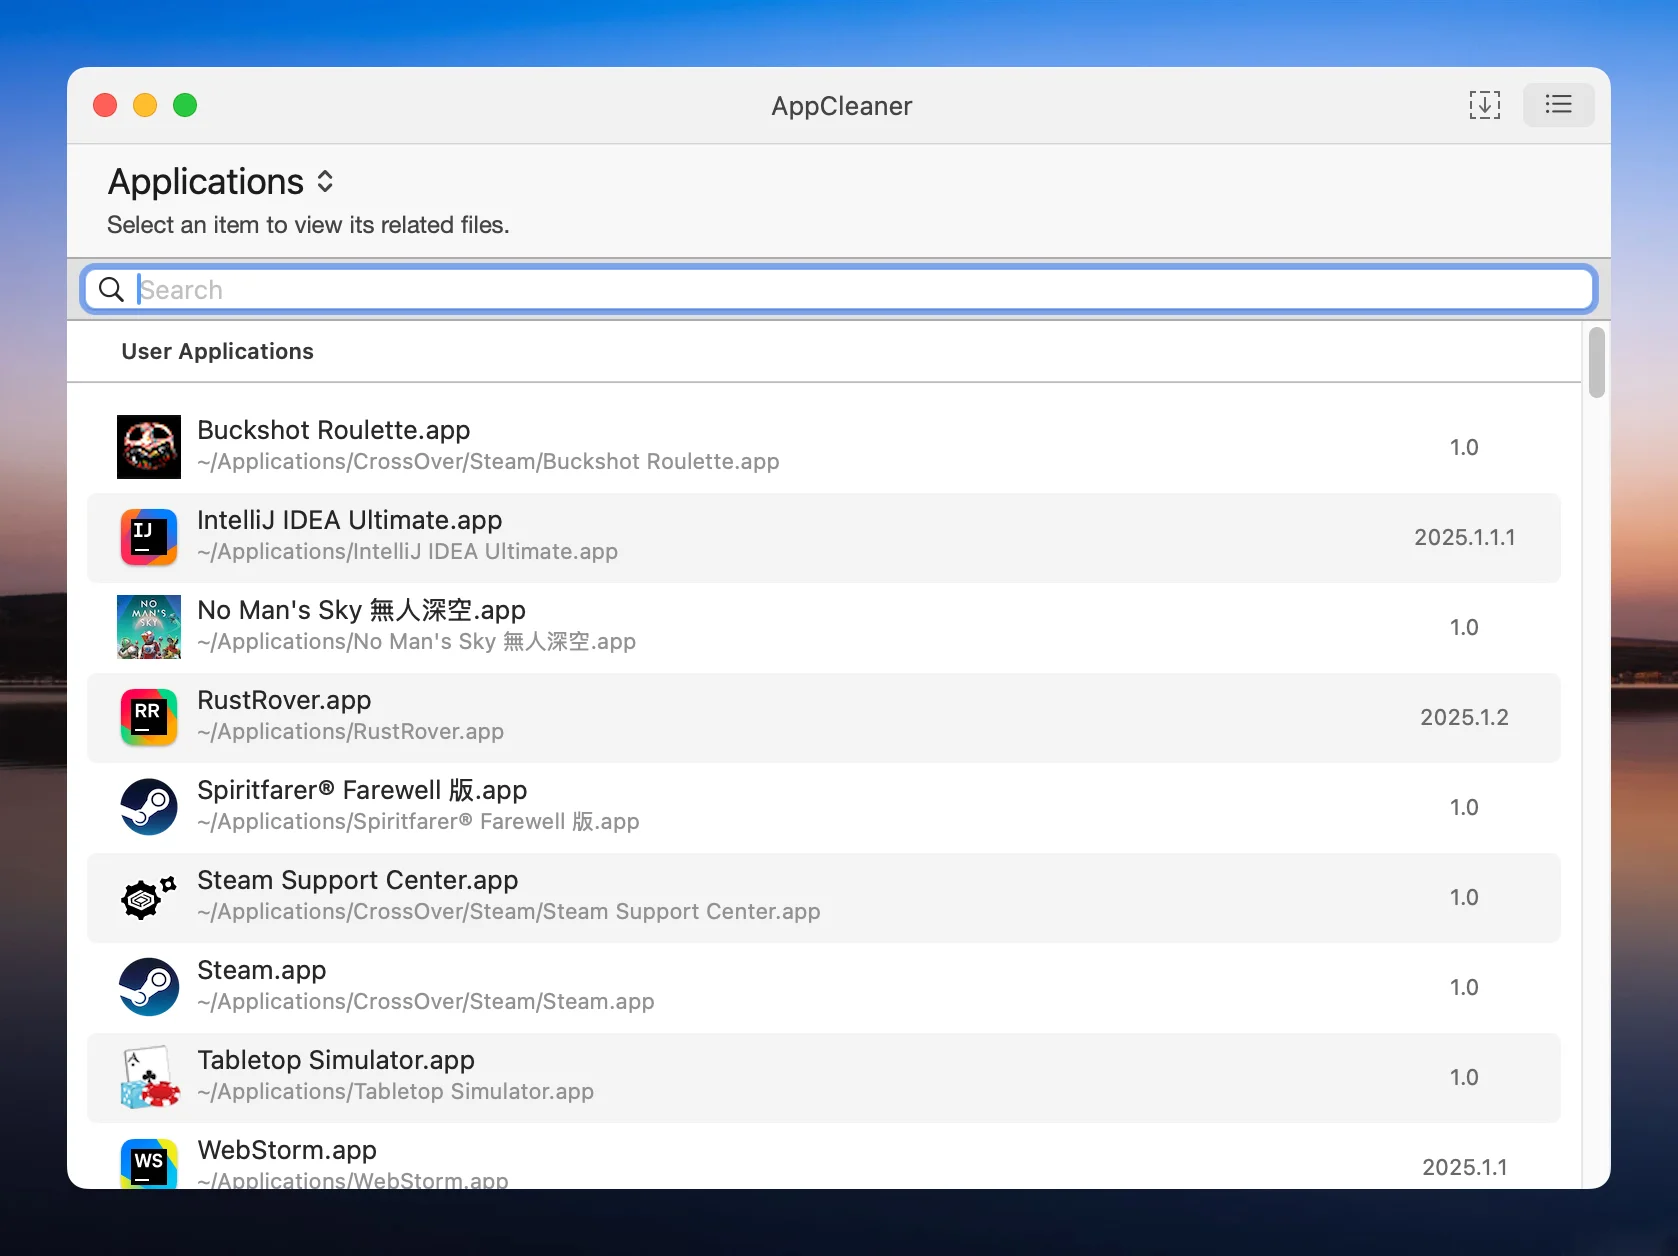Focus the Search text field
This screenshot has height=1256, width=1678.
pyautogui.click(x=860, y=290)
